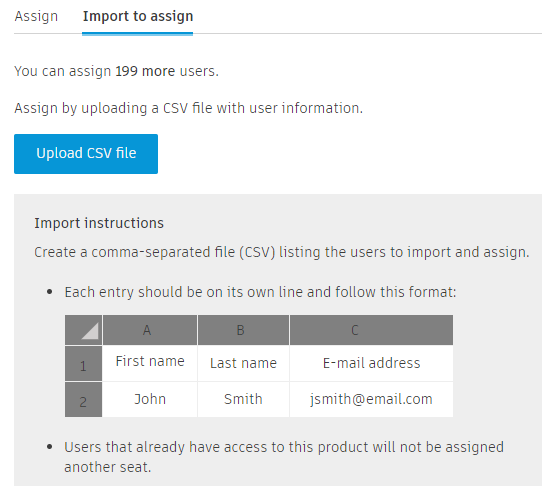Click the Upload CSV file button
The height and width of the screenshot is (493, 542).
point(86,154)
